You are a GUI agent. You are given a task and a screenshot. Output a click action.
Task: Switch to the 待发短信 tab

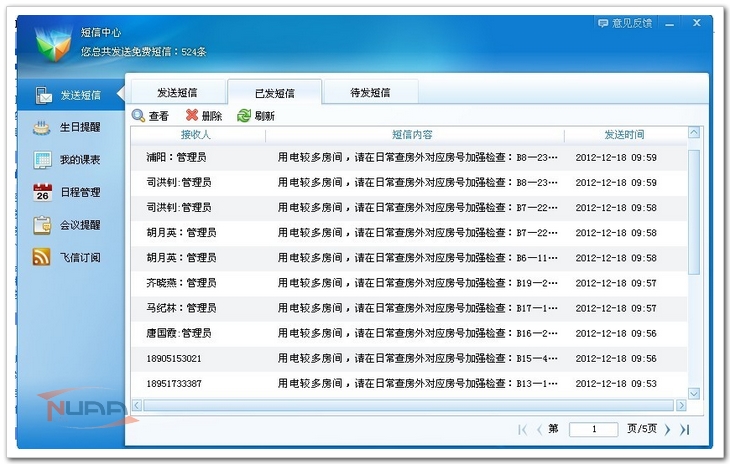click(369, 92)
